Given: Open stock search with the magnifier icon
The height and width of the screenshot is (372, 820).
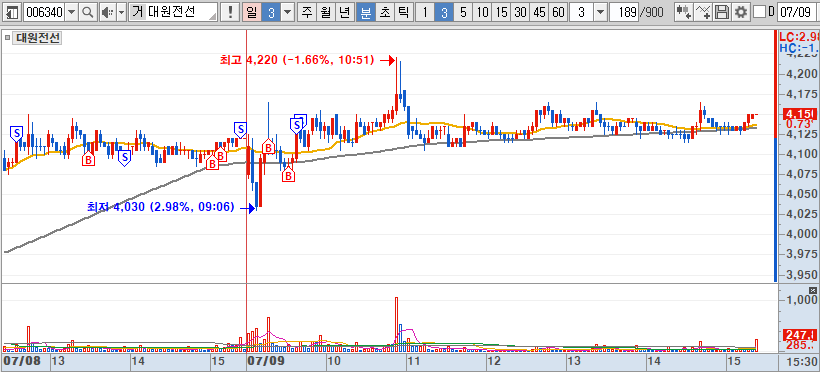Looking at the screenshot, I should 87,12.
